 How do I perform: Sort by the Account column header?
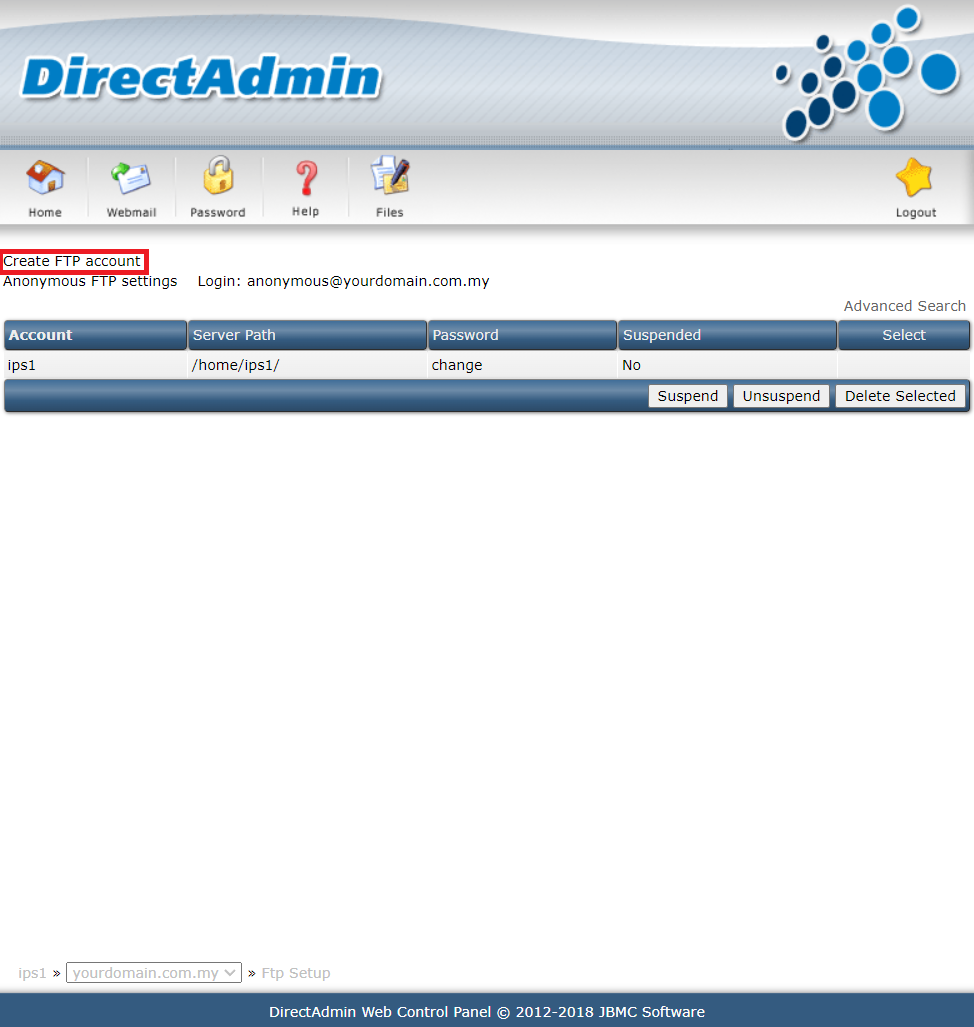pyautogui.click(x=41, y=335)
